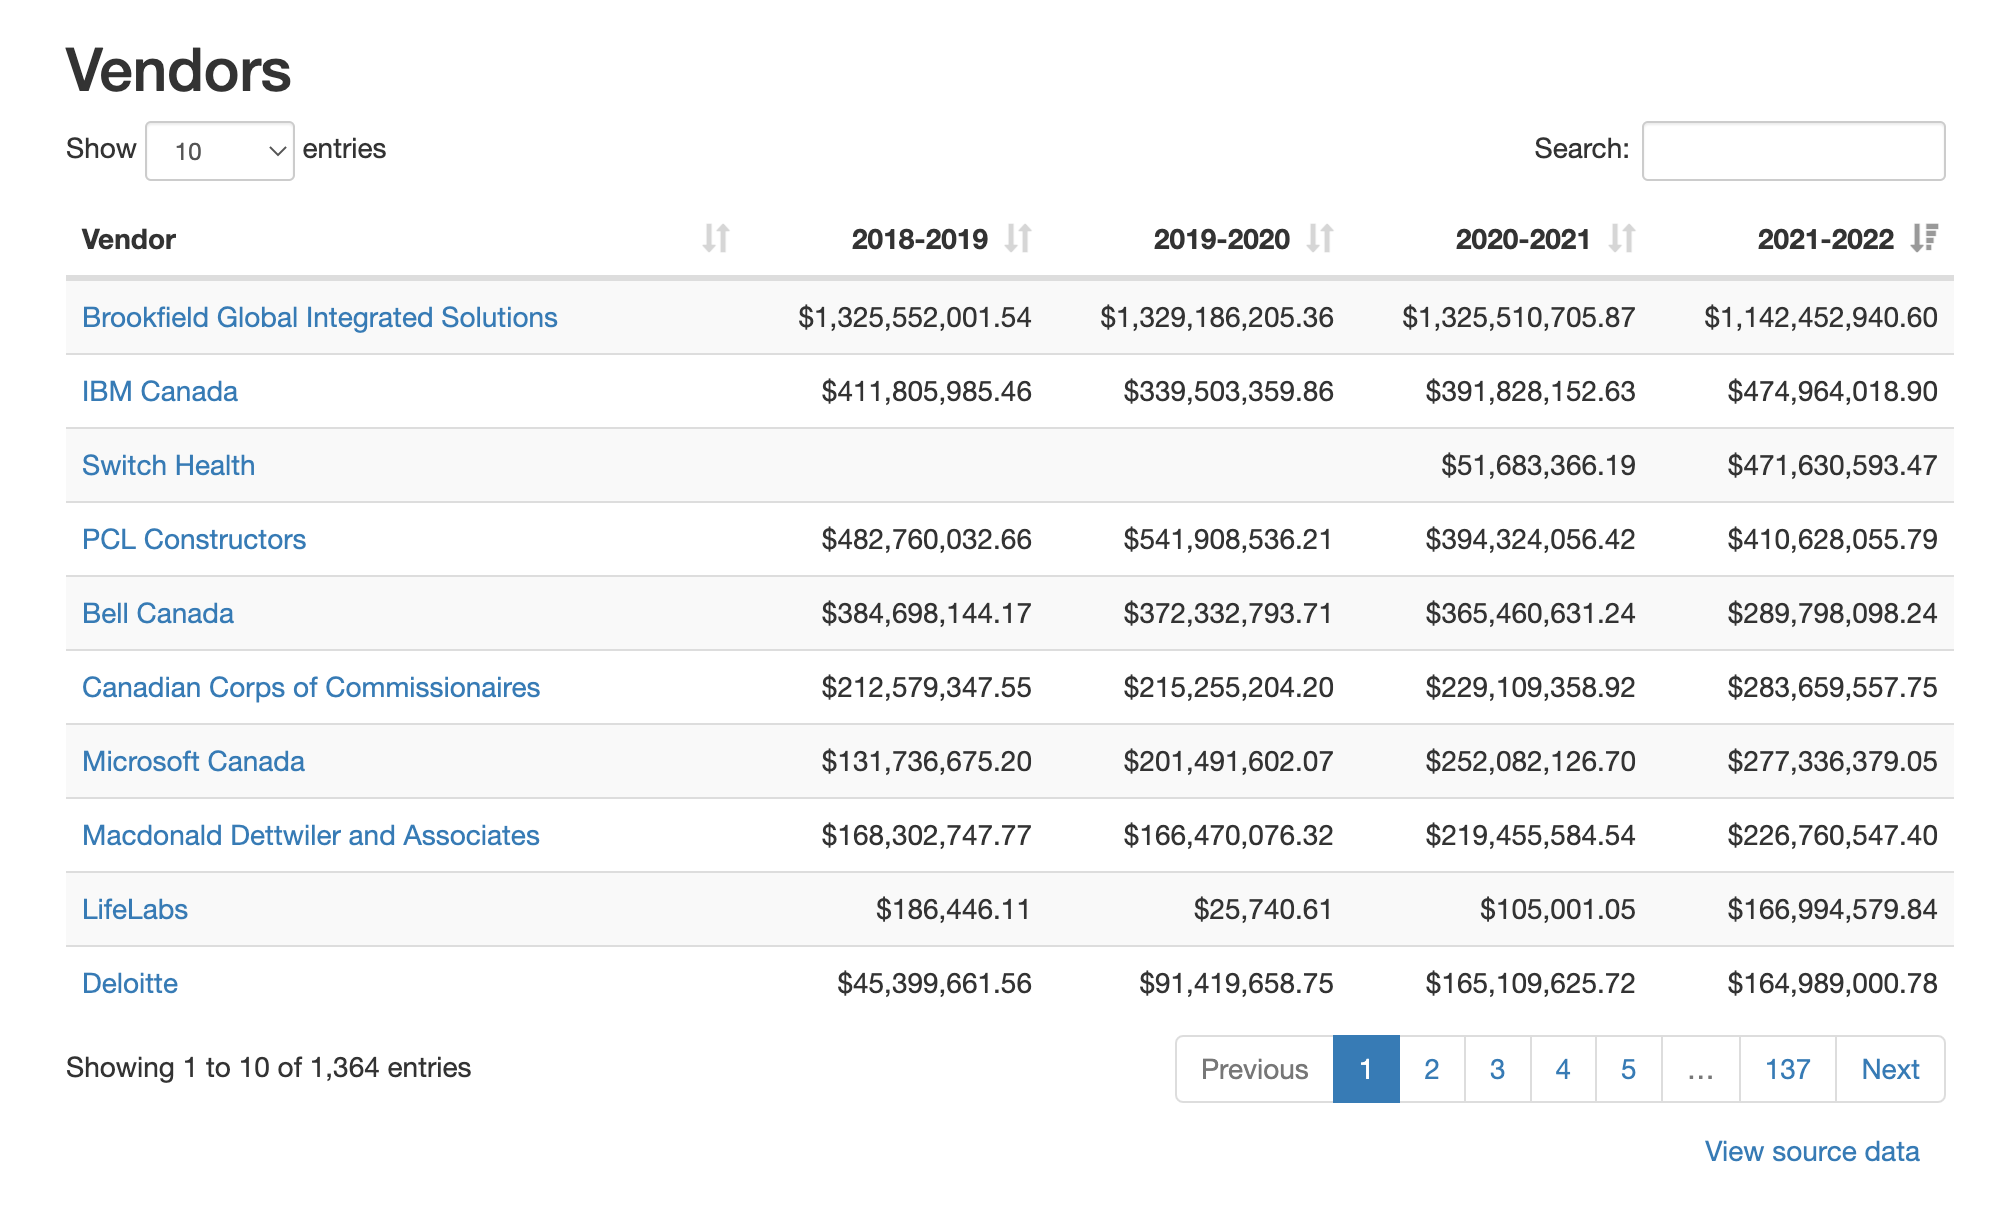Screen dimensions: 2012x1210
Task: Select Bell Canada's $289,798,098.24 cell
Action: [1833, 613]
